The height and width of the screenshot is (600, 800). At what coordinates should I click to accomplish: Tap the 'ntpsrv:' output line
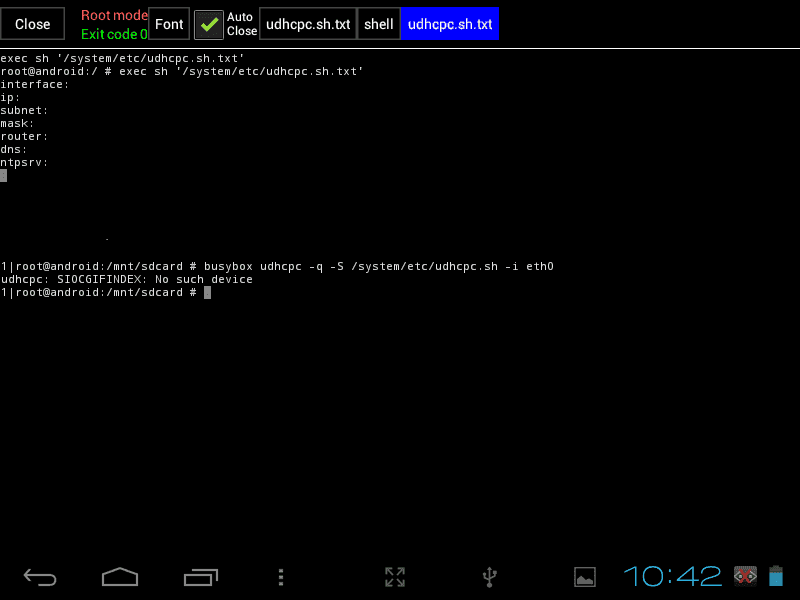coord(24,162)
